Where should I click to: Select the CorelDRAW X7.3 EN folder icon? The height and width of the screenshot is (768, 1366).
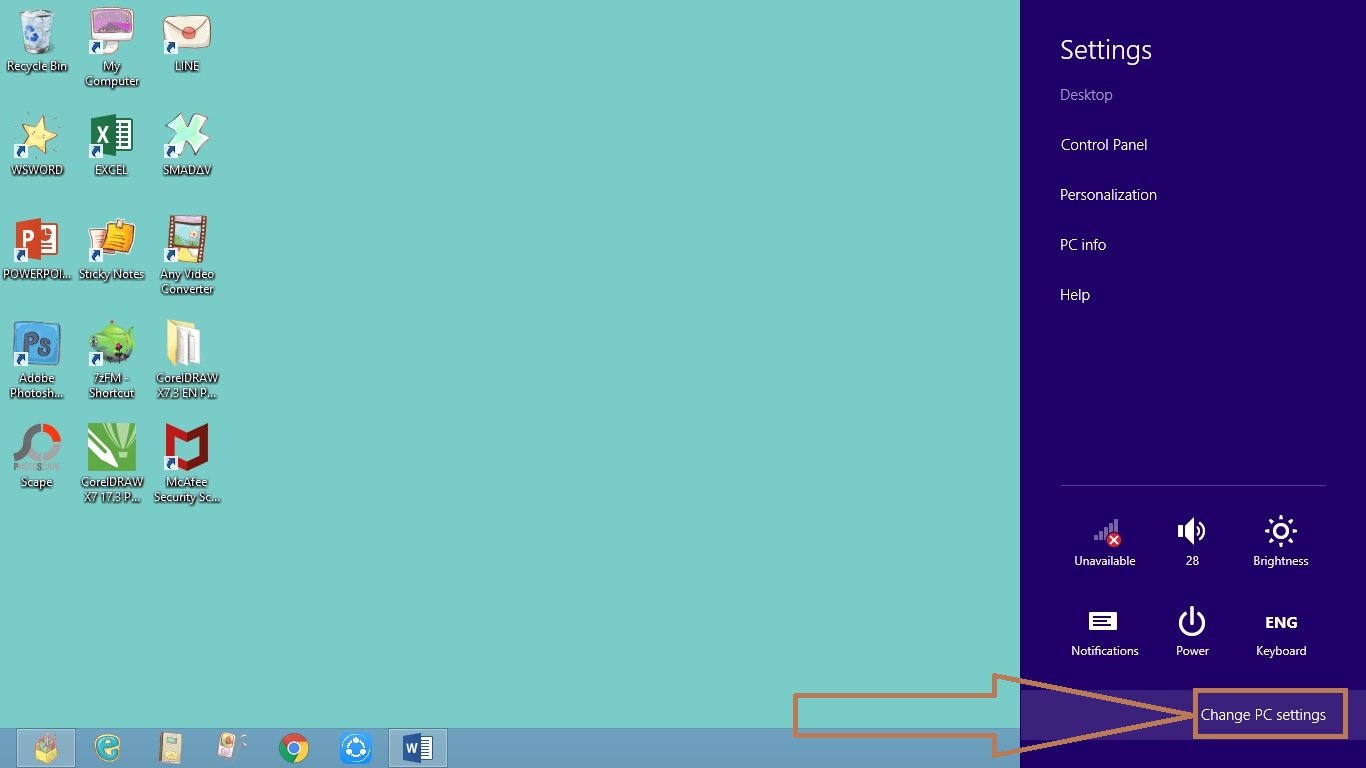click(x=187, y=360)
